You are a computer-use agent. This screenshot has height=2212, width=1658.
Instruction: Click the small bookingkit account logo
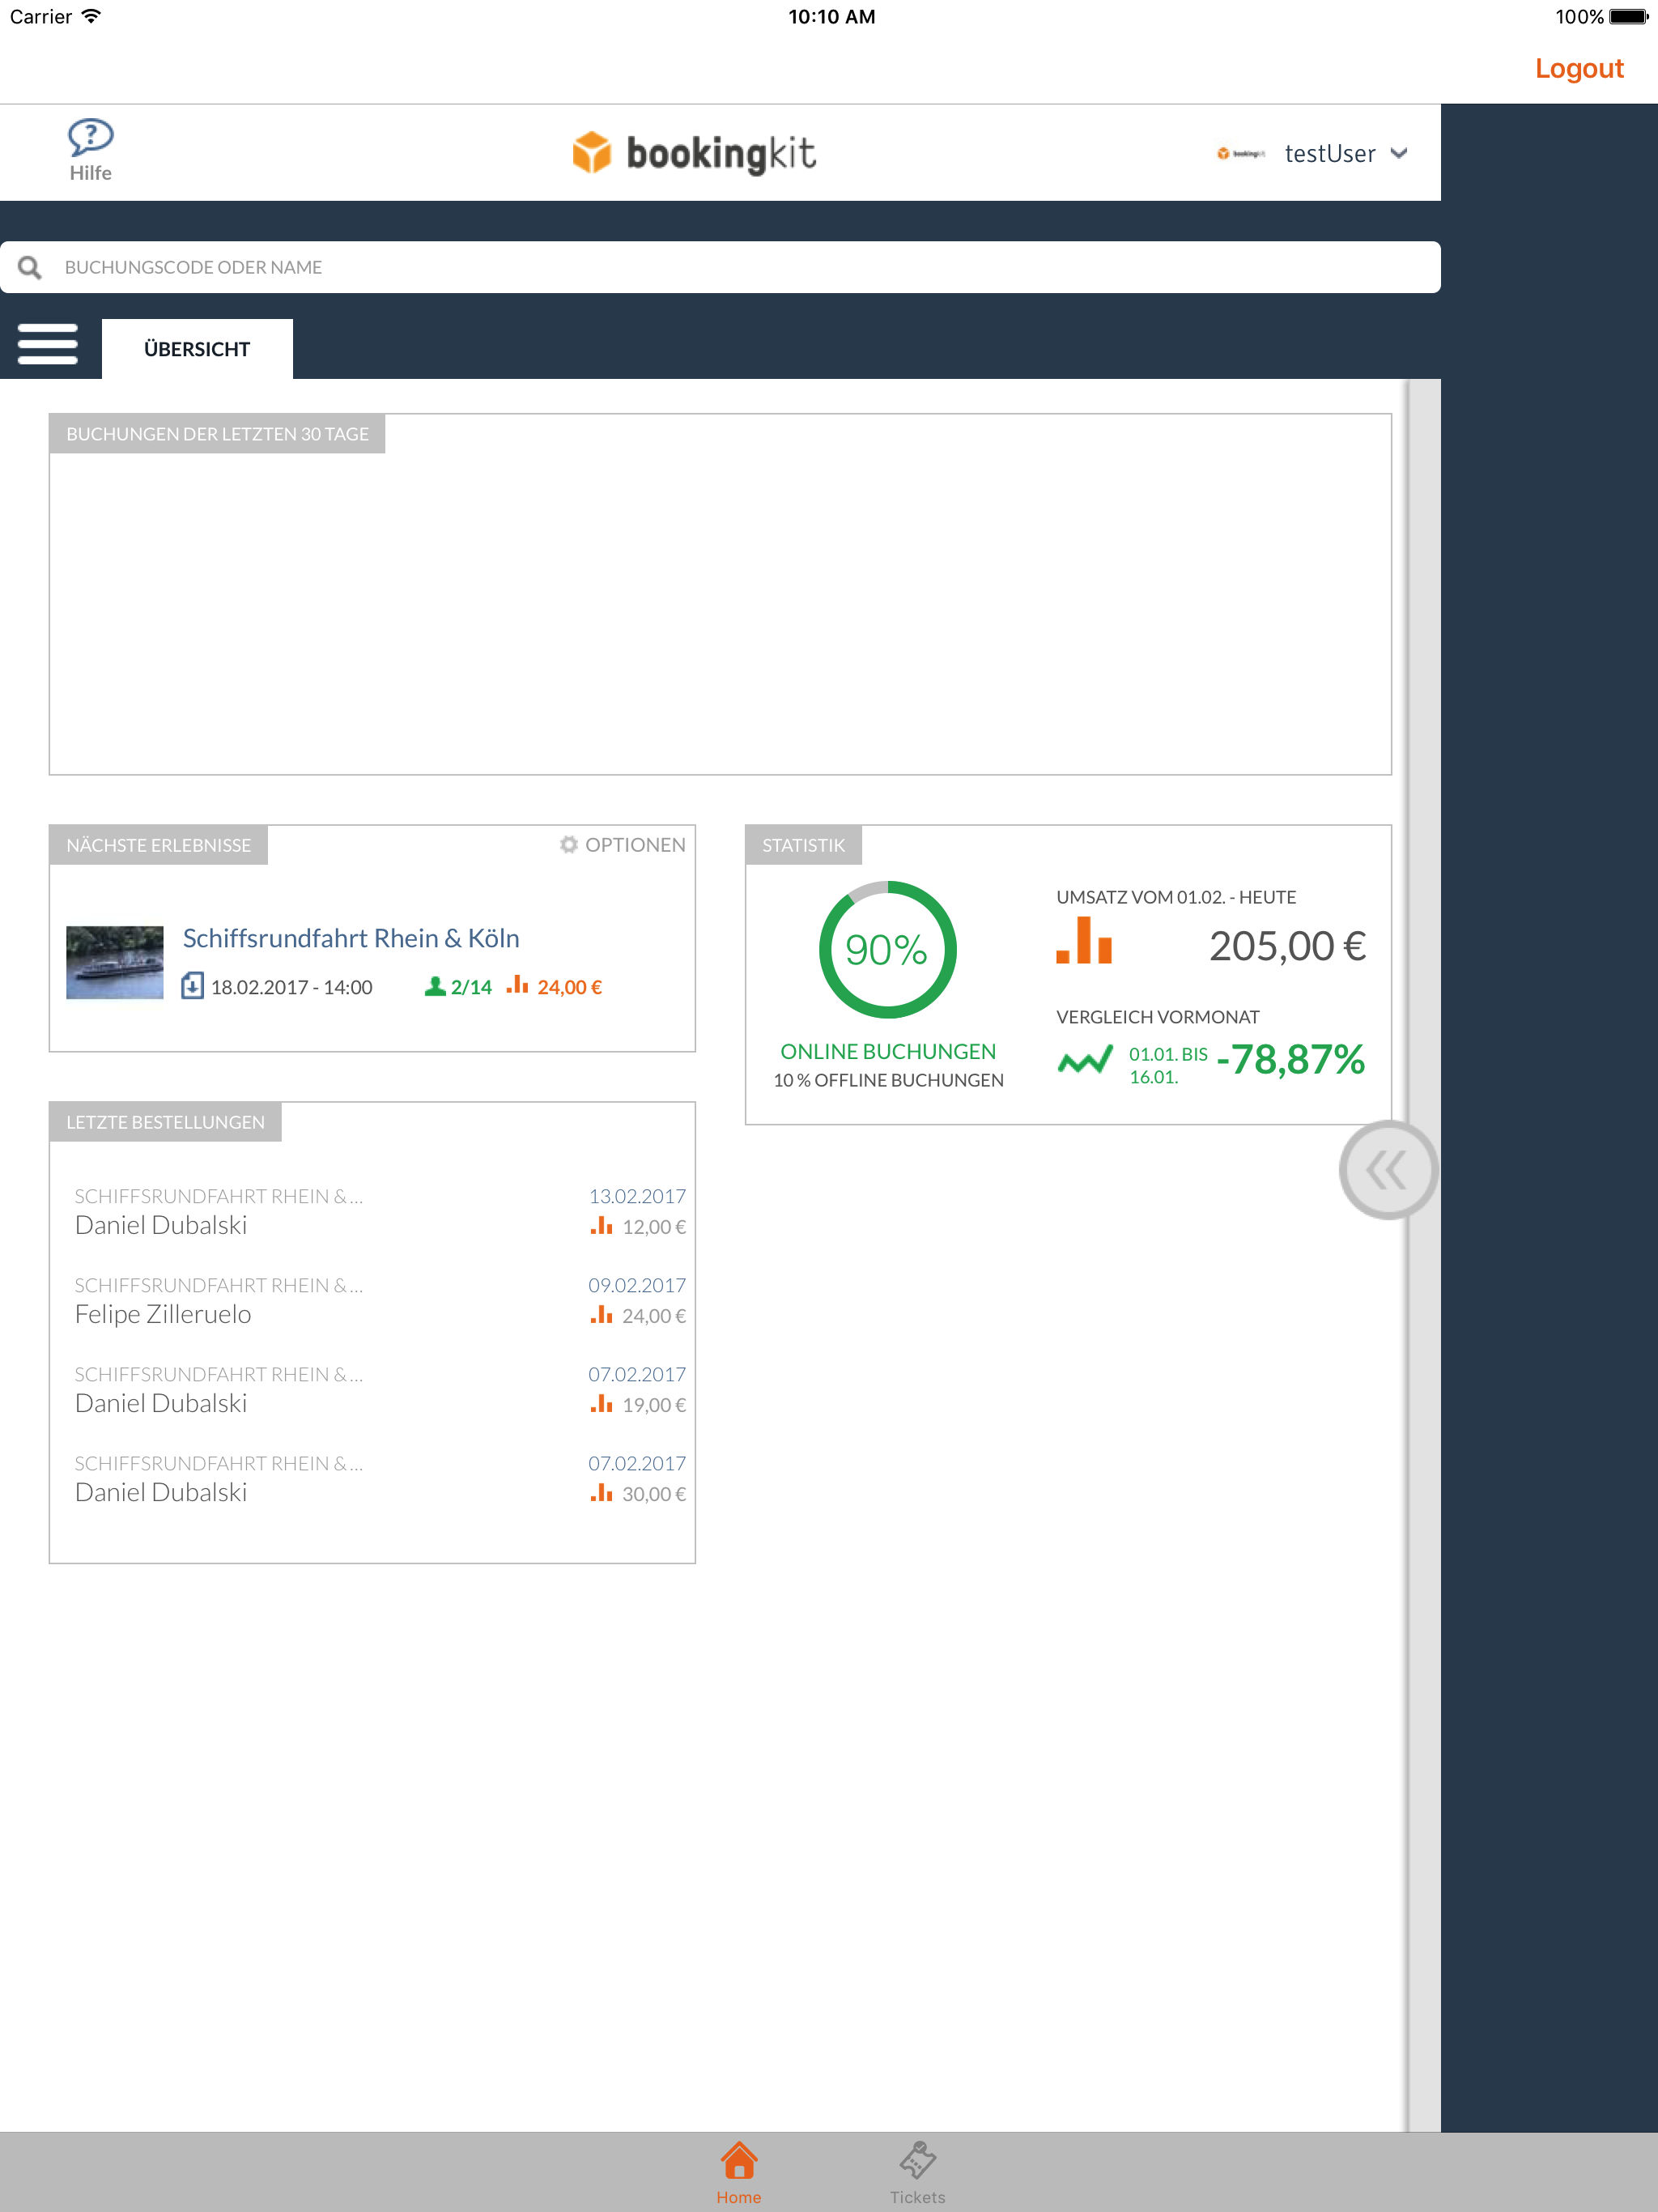(x=1241, y=153)
